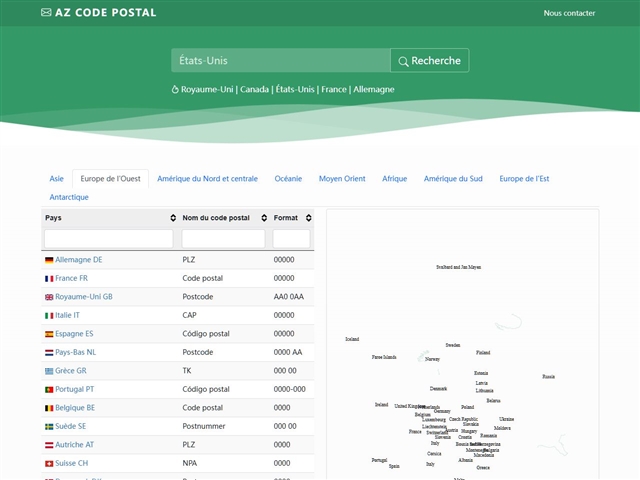
Task: Click the Portuguese flag icon
Action: tap(49, 390)
